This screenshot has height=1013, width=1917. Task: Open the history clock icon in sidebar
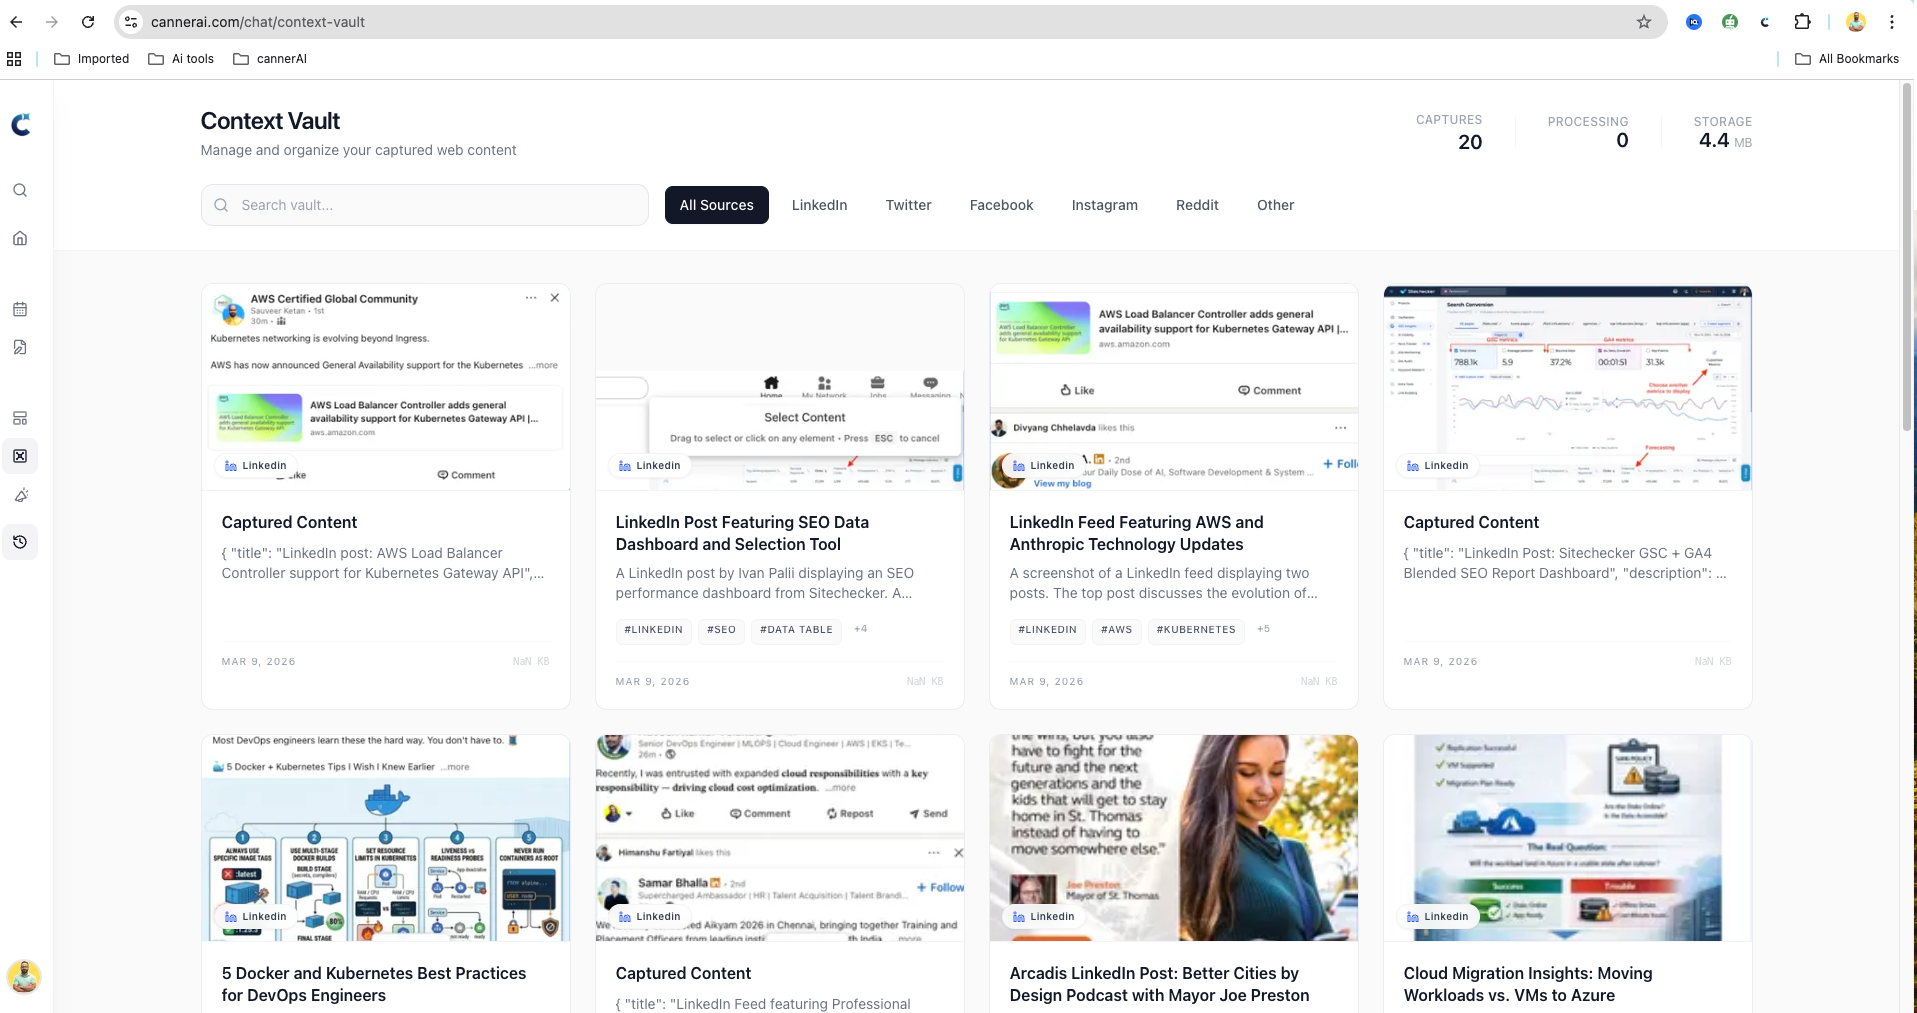point(20,542)
